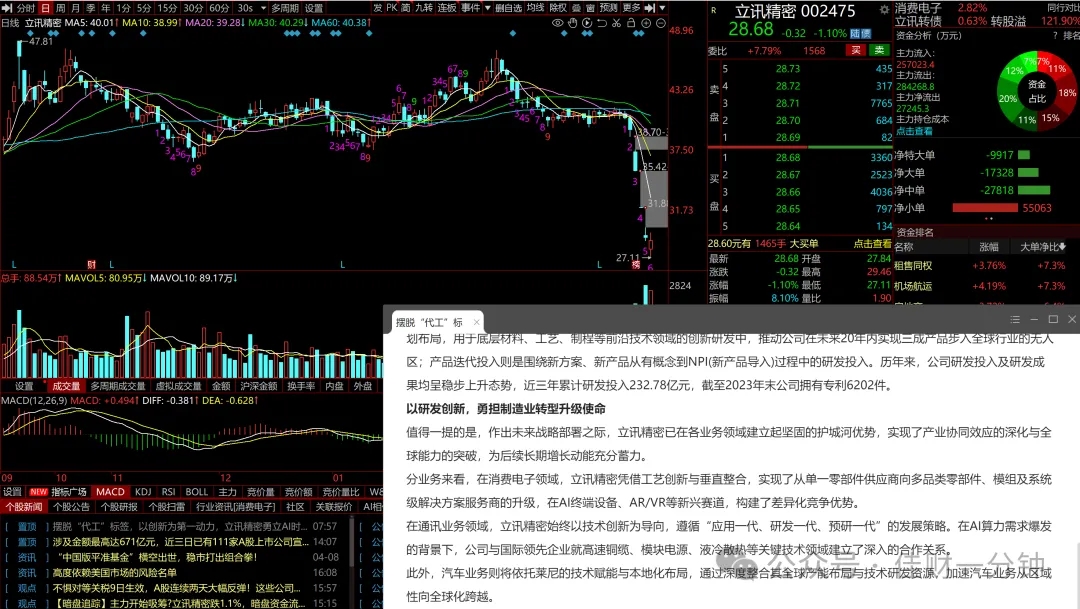
Task: Open the 更多 toolbar menu
Action: click(631, 8)
